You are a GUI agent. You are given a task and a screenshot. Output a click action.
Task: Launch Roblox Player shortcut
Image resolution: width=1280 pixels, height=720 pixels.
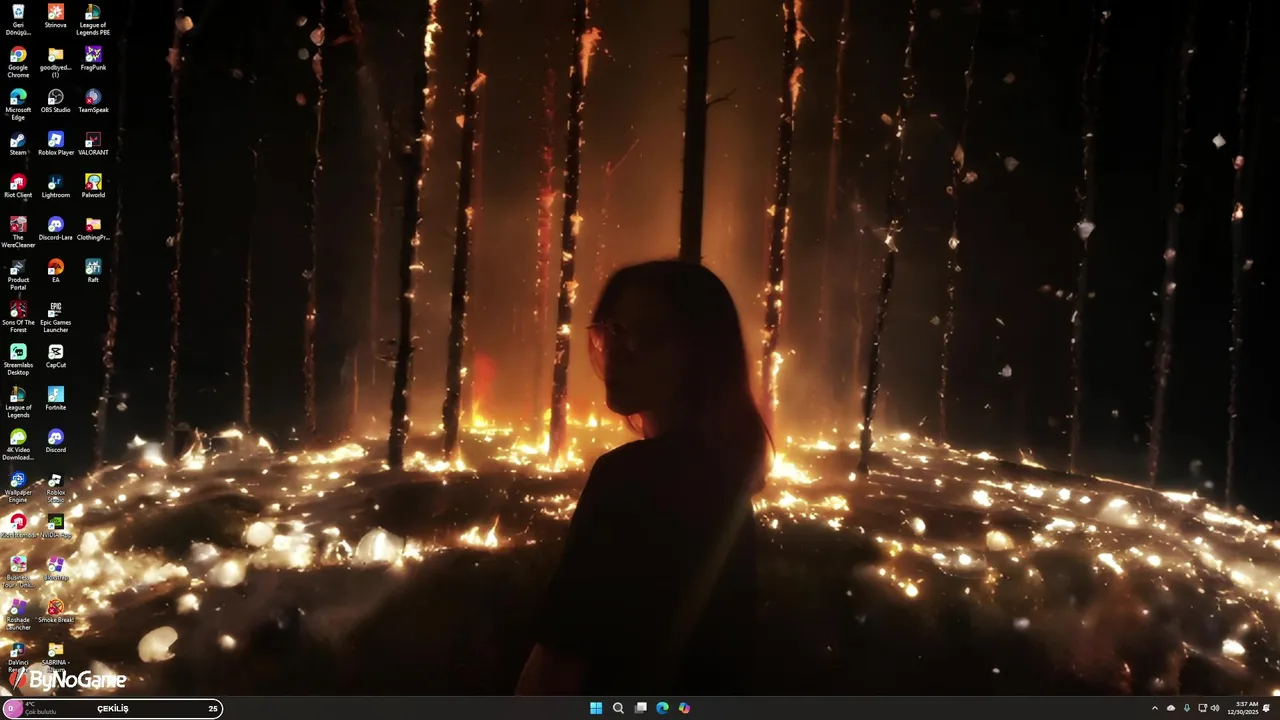click(56, 144)
